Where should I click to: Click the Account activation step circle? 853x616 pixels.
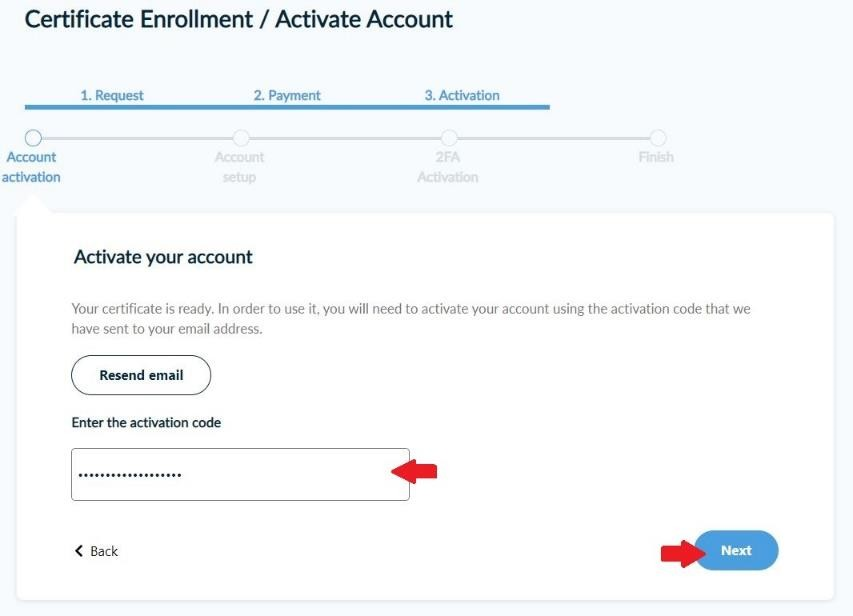tap(33, 138)
